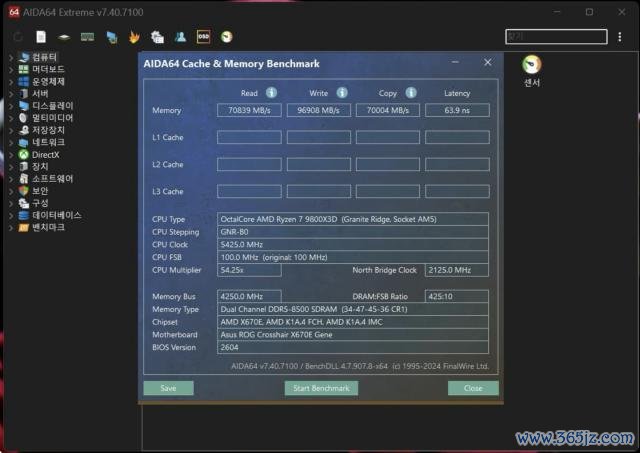The width and height of the screenshot is (640, 453).
Task: Click the Chipset field 'AMD X670E'
Action: point(353,322)
